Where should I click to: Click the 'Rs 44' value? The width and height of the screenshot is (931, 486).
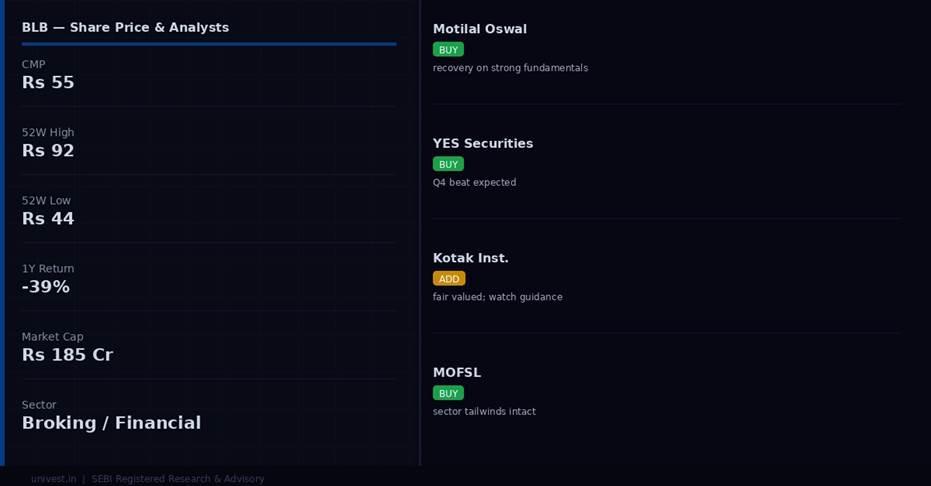tap(48, 219)
